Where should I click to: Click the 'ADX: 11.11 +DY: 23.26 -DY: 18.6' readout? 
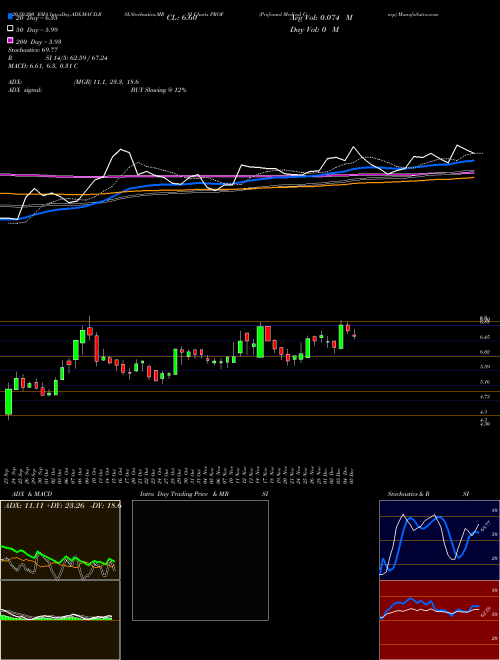[x=63, y=506]
